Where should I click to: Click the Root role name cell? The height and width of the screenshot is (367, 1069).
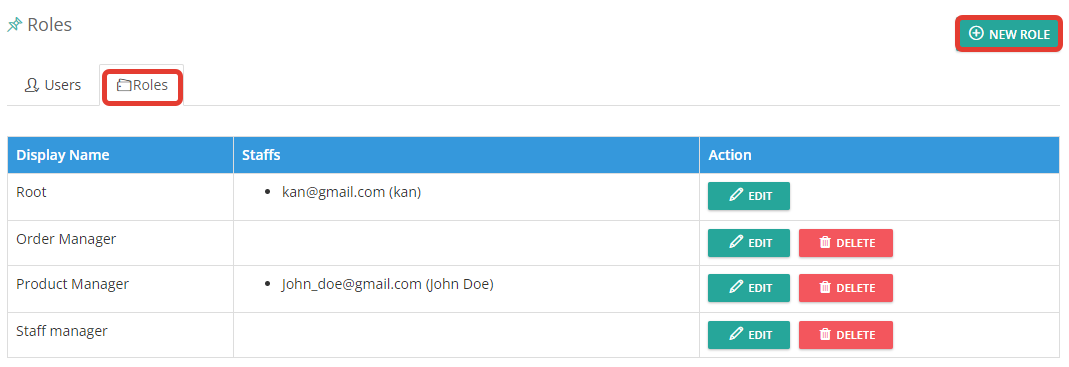pyautogui.click(x=120, y=197)
